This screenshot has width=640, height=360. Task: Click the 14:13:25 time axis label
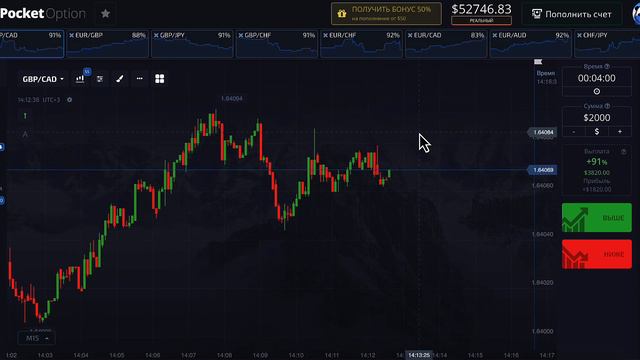(x=419, y=355)
